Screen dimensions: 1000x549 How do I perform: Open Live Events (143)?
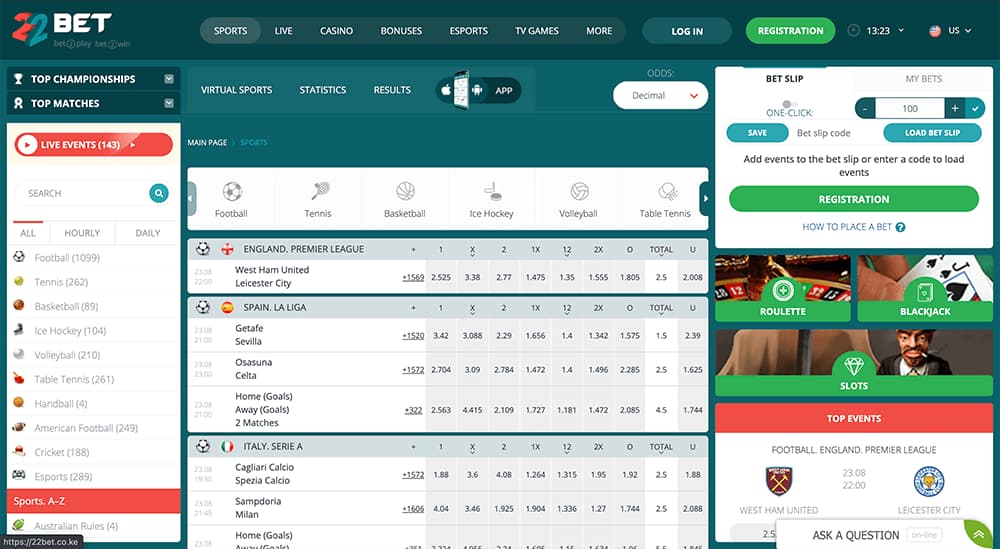pos(94,145)
